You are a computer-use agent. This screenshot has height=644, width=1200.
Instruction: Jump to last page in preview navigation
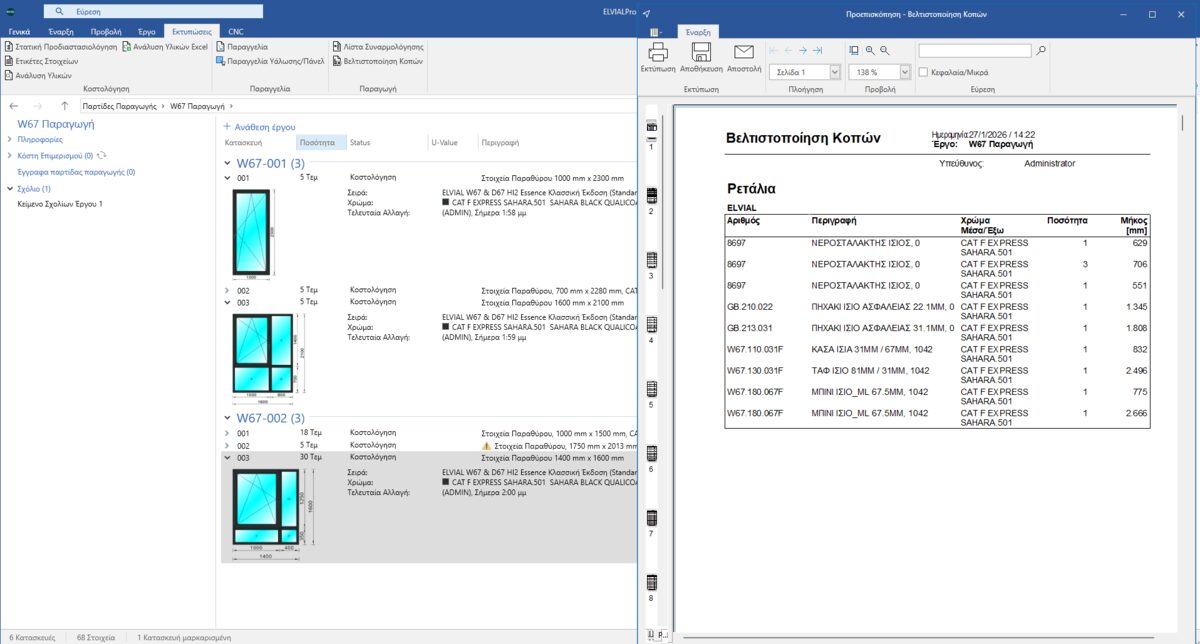pyautogui.click(x=818, y=50)
